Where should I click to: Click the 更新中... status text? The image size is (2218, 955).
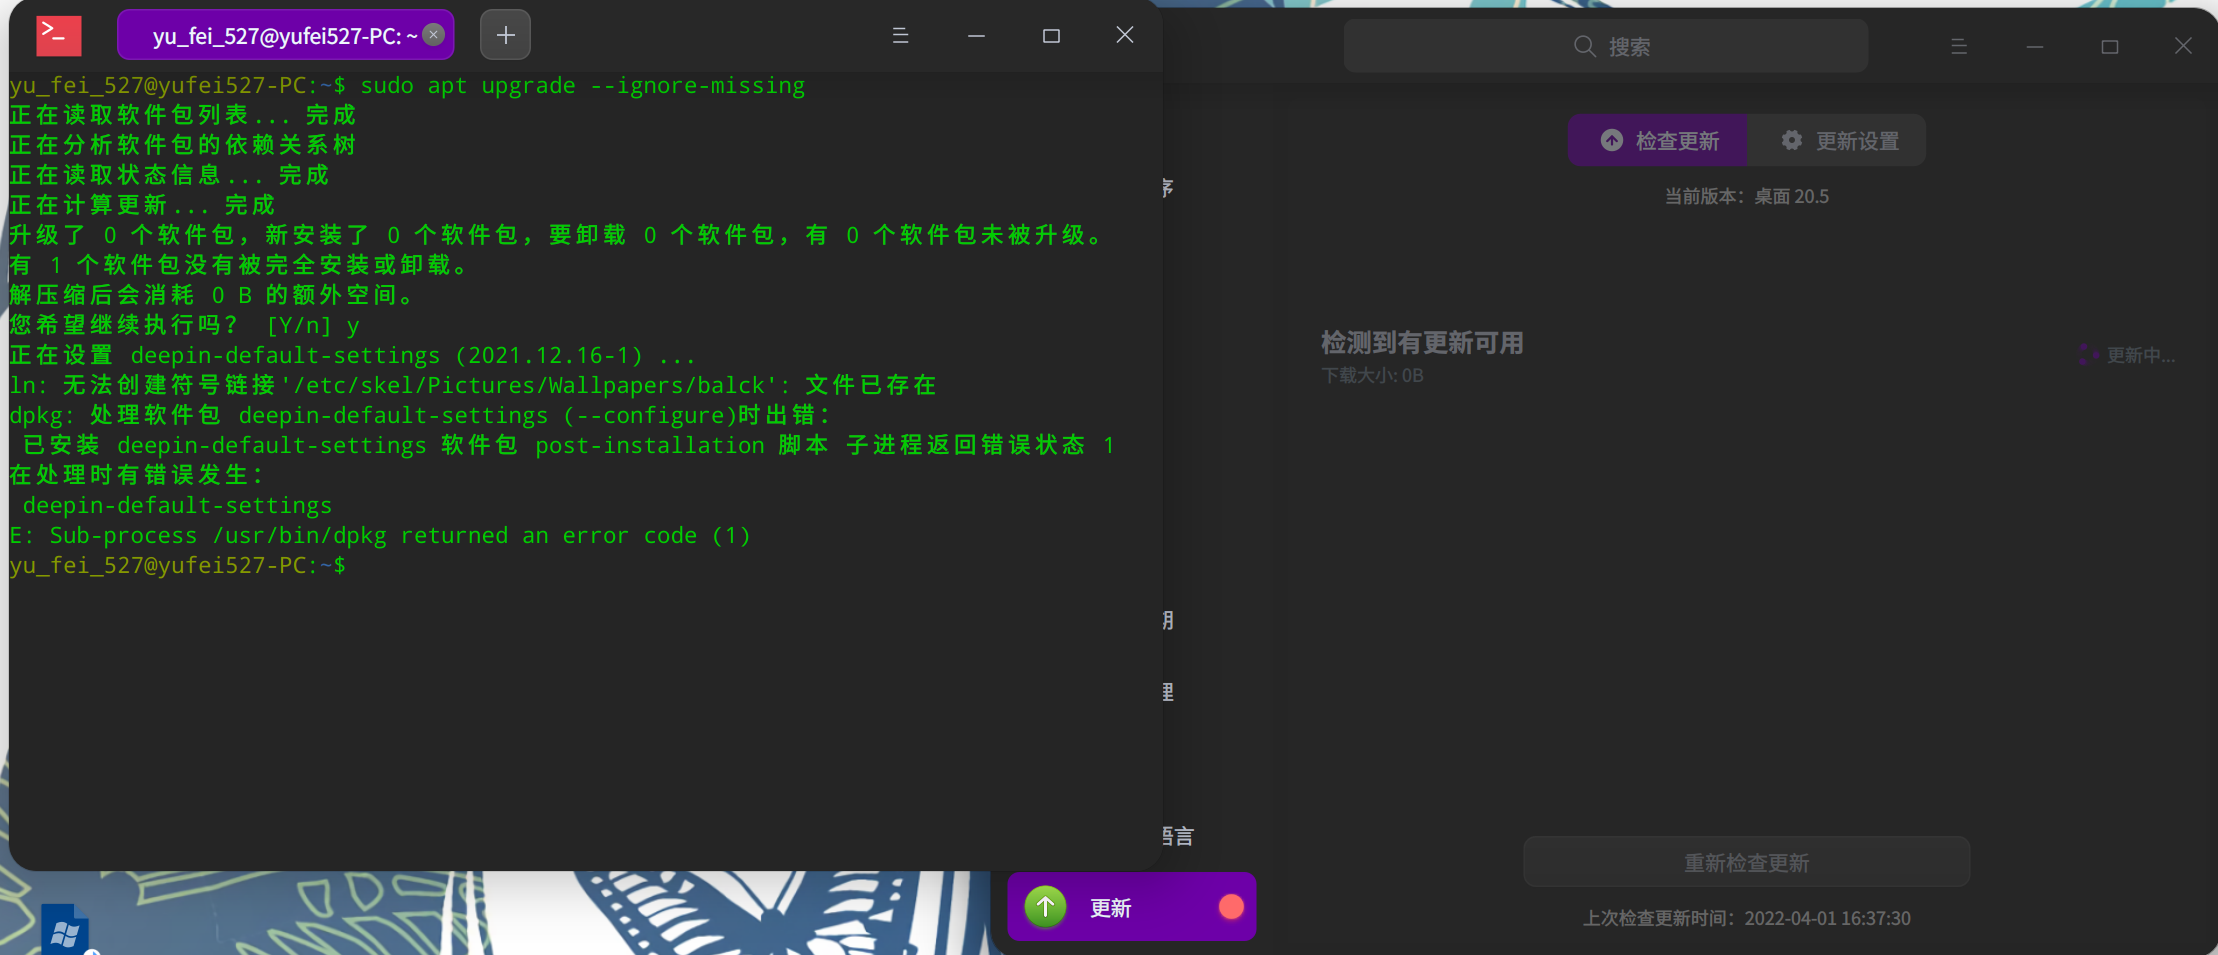(x=2141, y=355)
